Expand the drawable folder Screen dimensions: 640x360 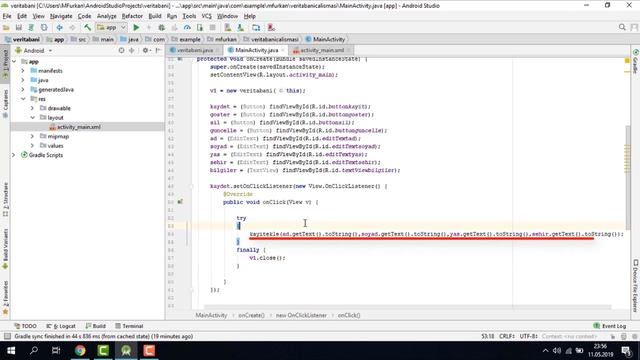32,108
